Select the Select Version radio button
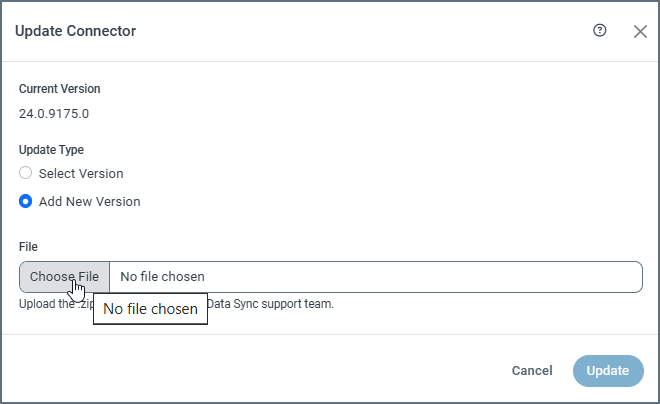 pyautogui.click(x=26, y=173)
